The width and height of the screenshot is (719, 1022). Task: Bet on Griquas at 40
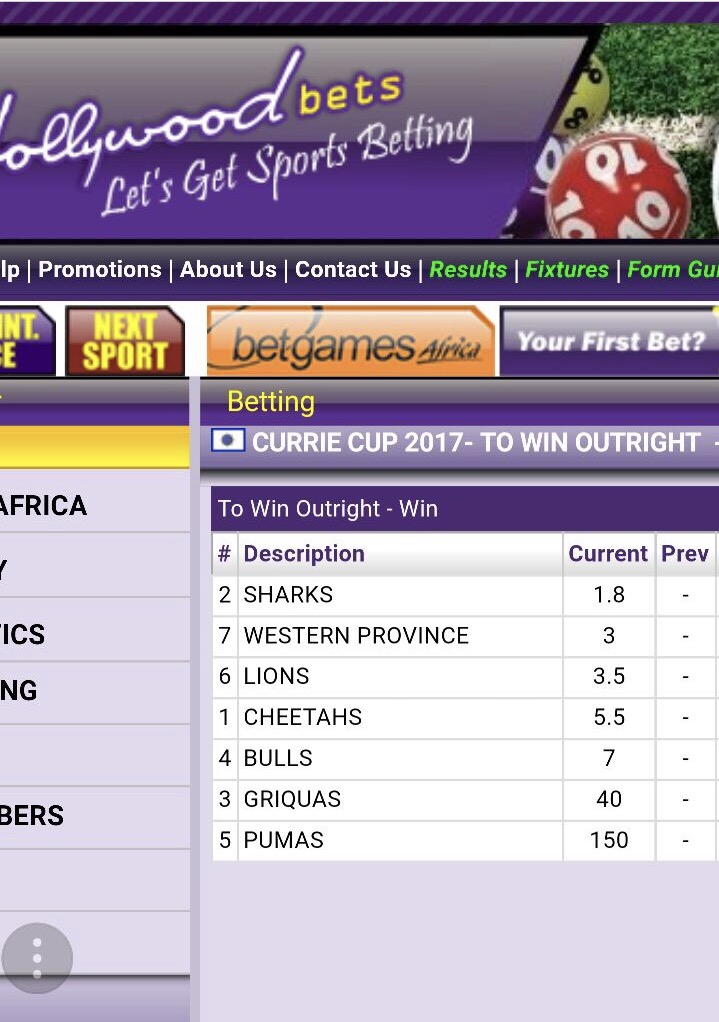coord(608,800)
